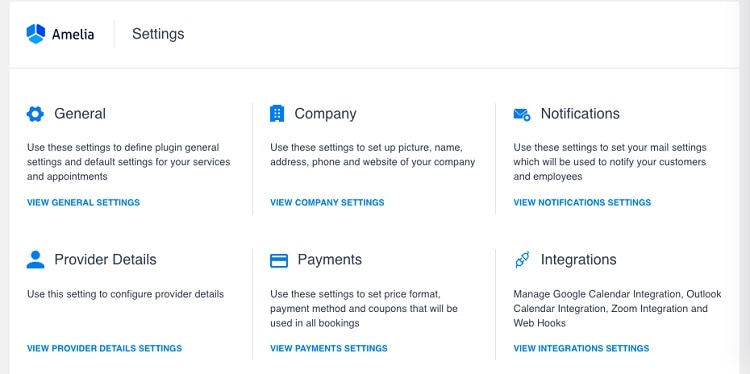
Task: Click the Settings page title
Action: [x=158, y=34]
